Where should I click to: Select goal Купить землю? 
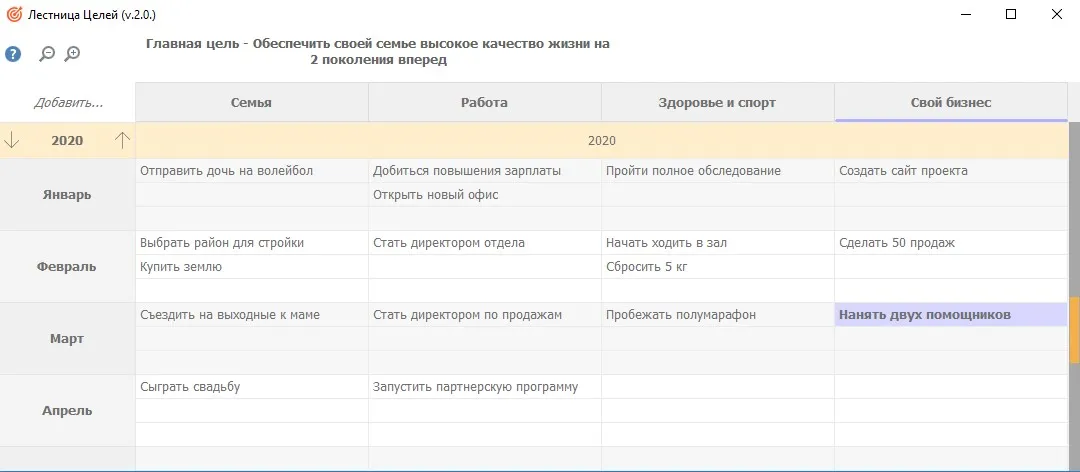click(x=180, y=267)
